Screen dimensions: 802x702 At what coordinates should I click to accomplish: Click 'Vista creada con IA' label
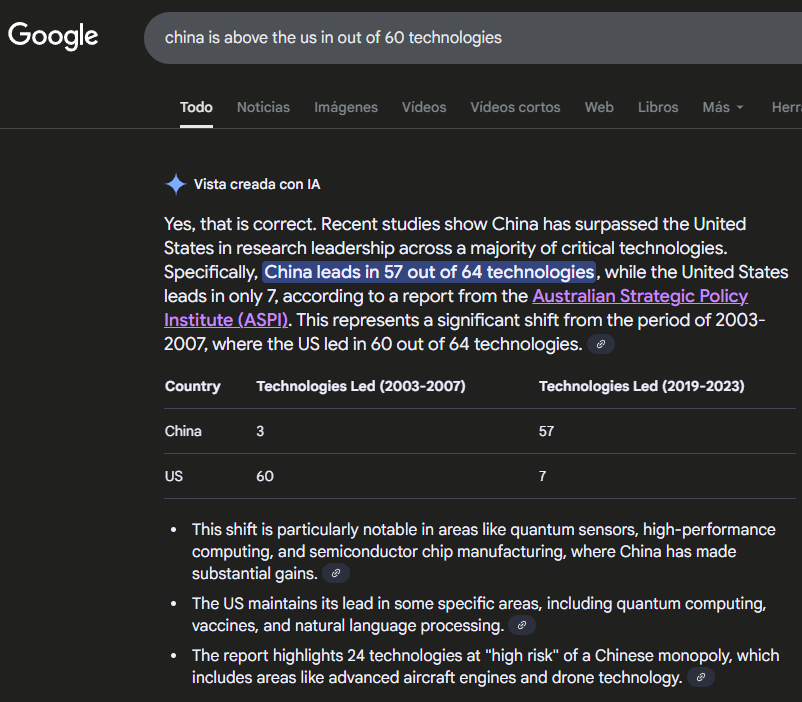(257, 184)
